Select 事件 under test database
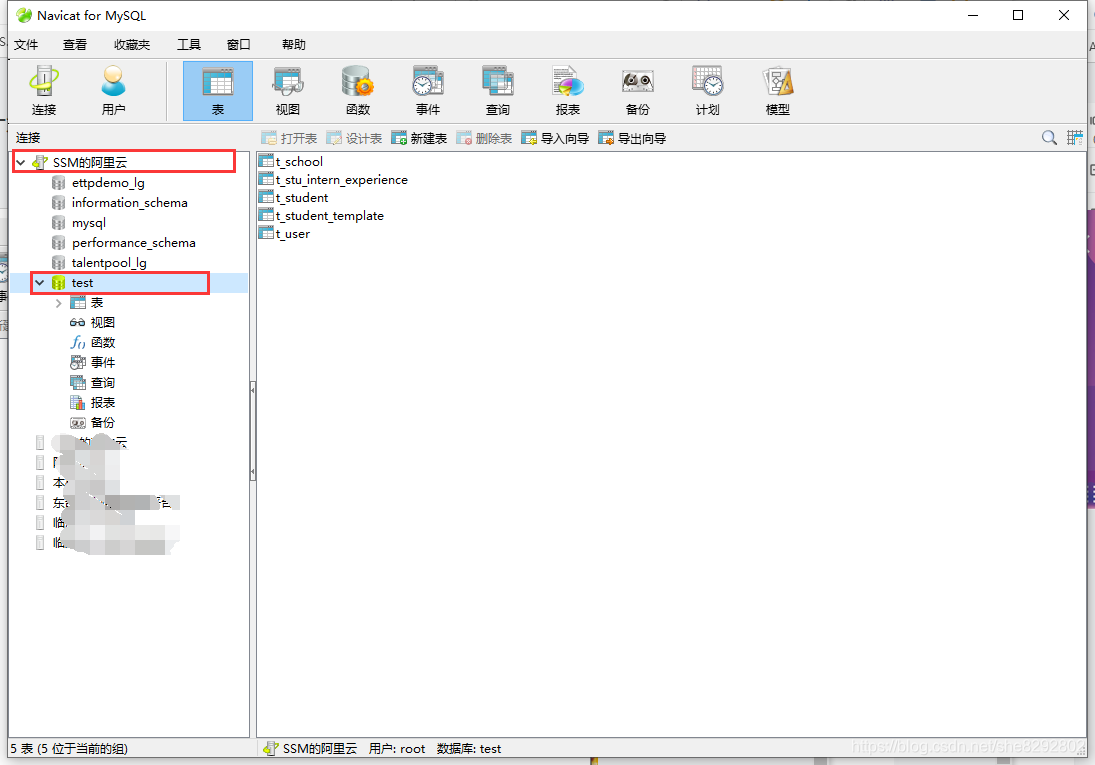The image size is (1095, 765). [x=103, y=363]
